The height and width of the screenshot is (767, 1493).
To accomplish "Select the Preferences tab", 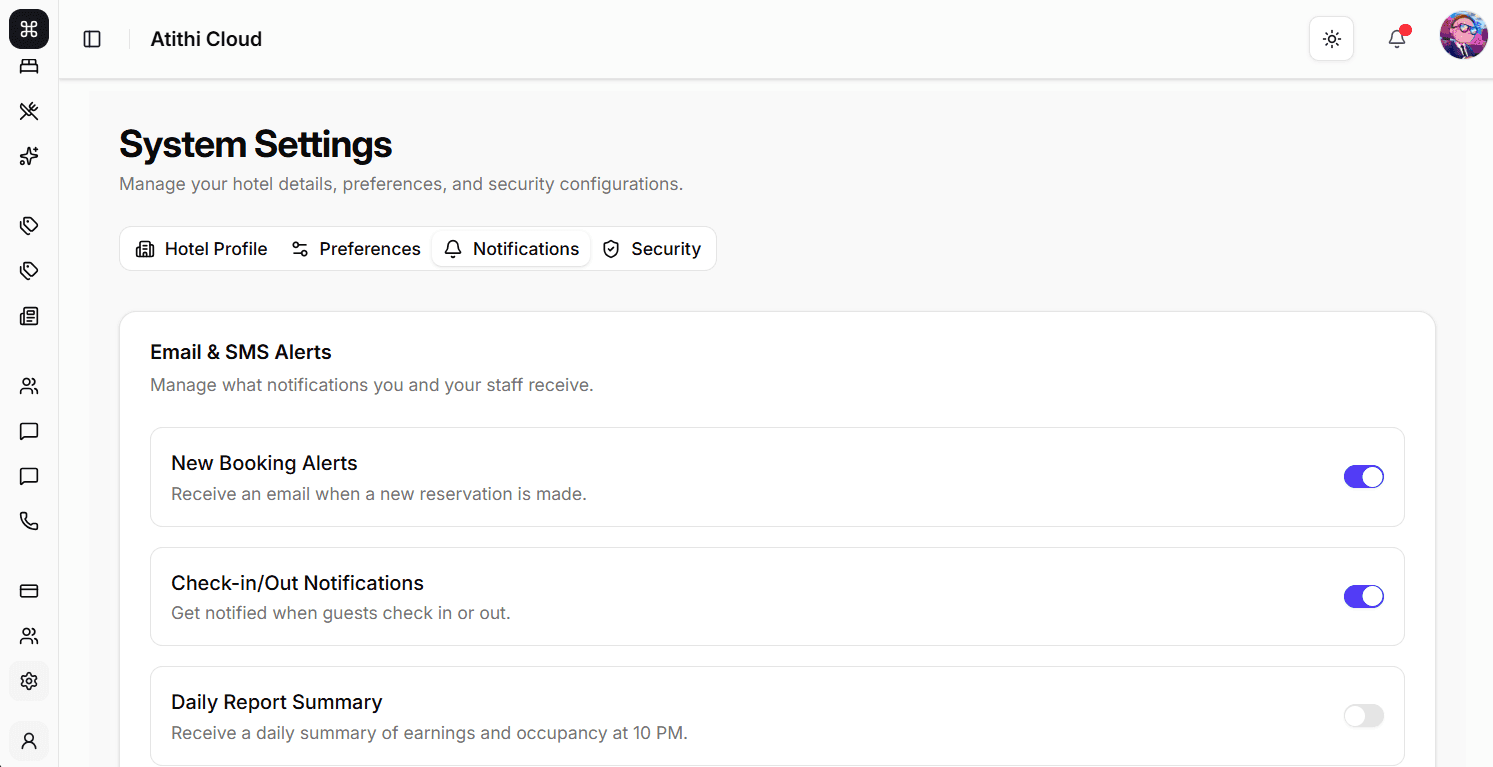I will tap(355, 248).
